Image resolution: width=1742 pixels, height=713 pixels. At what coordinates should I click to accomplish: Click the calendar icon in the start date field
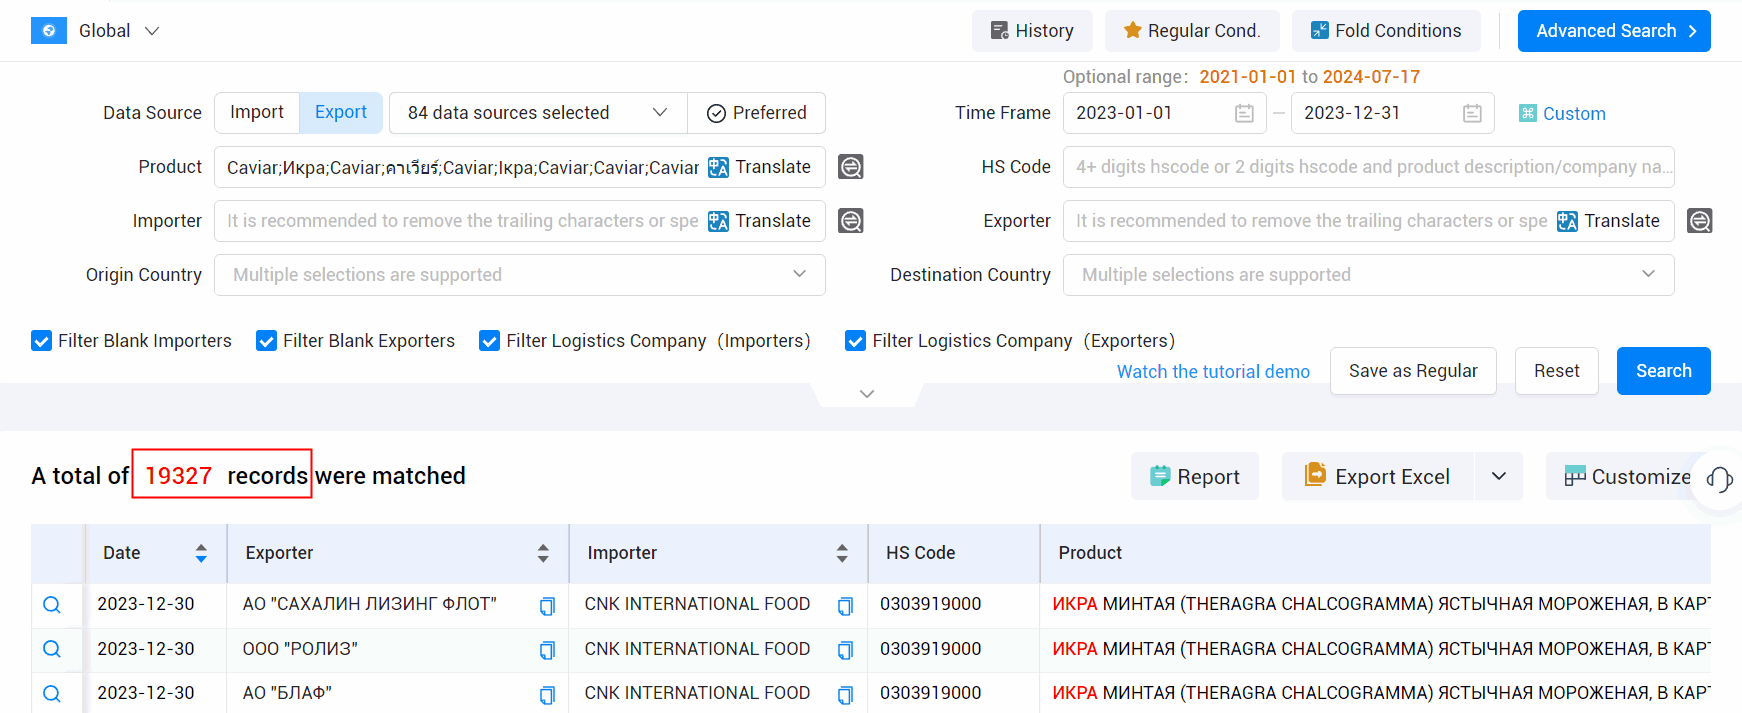pyautogui.click(x=1244, y=113)
